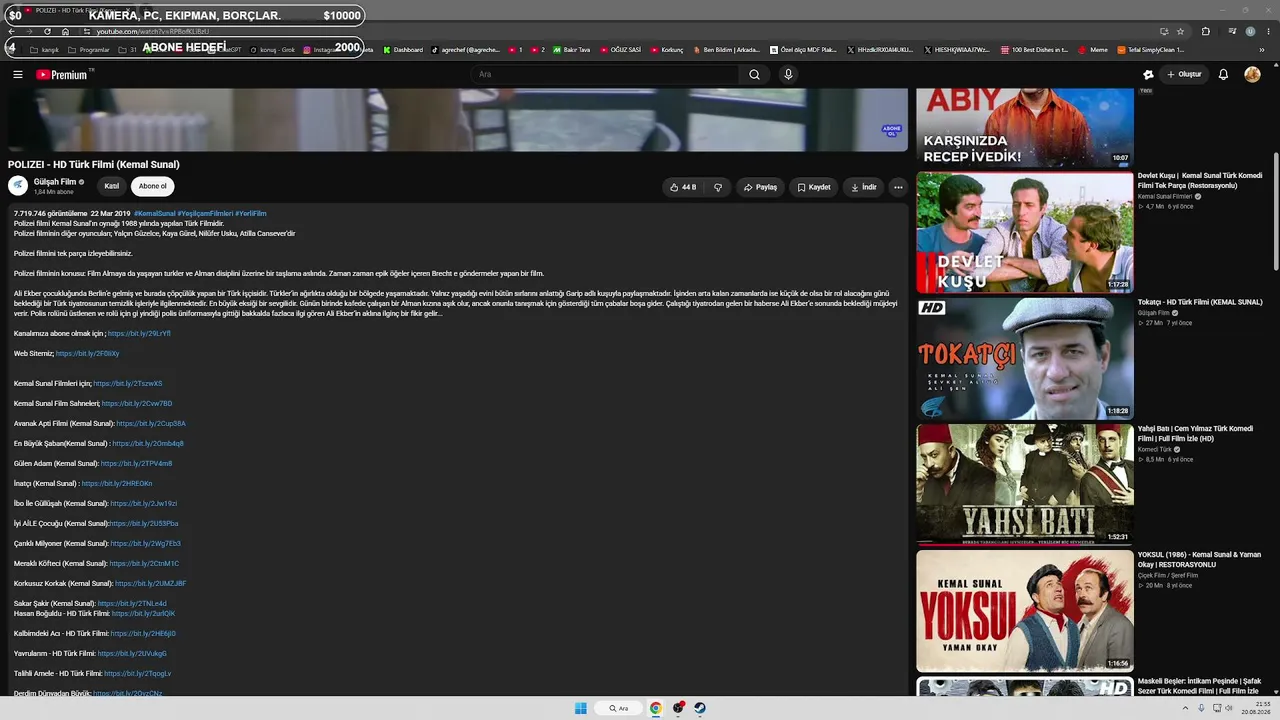Image resolution: width=1280 pixels, height=720 pixels.
Task: Open the Avanak Apti Filmi link
Action: [x=151, y=424]
